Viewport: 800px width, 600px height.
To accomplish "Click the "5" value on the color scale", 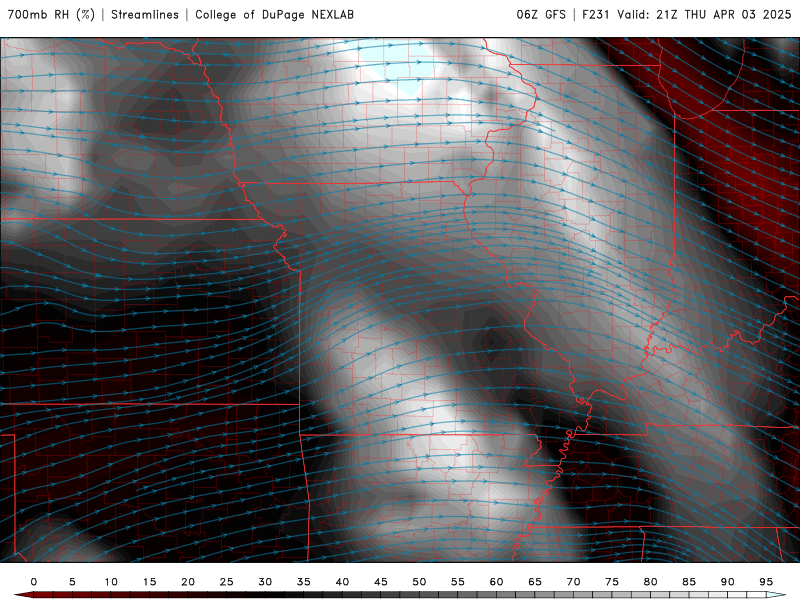I will click(72, 582).
